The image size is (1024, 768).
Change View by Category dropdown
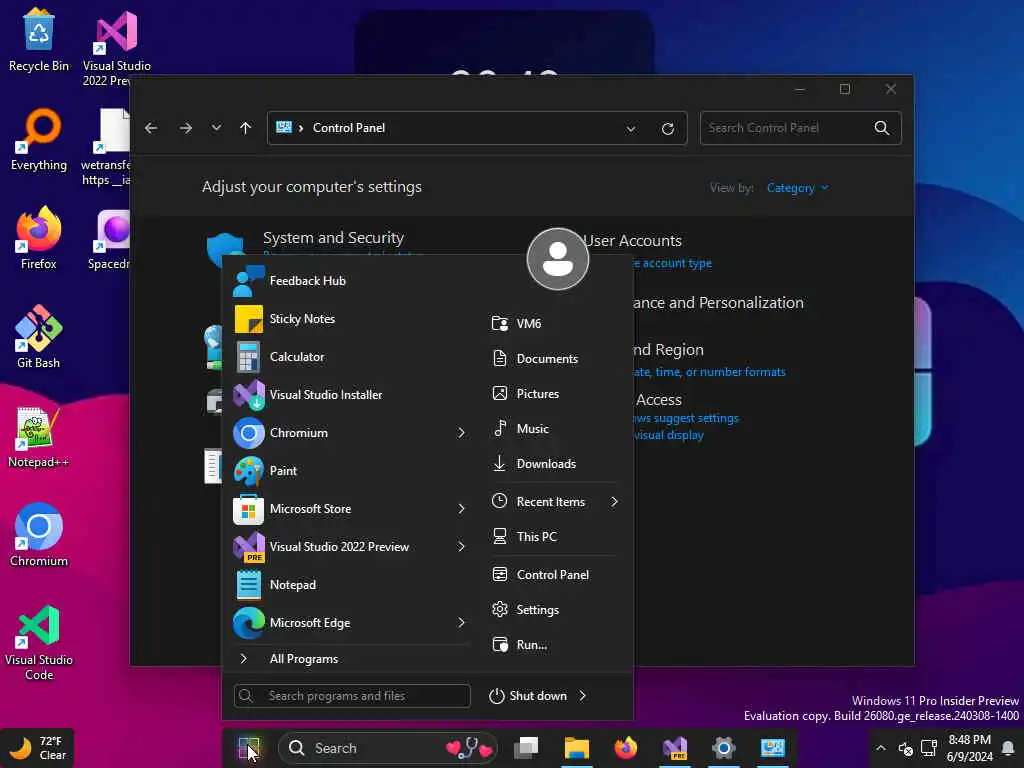(797, 188)
